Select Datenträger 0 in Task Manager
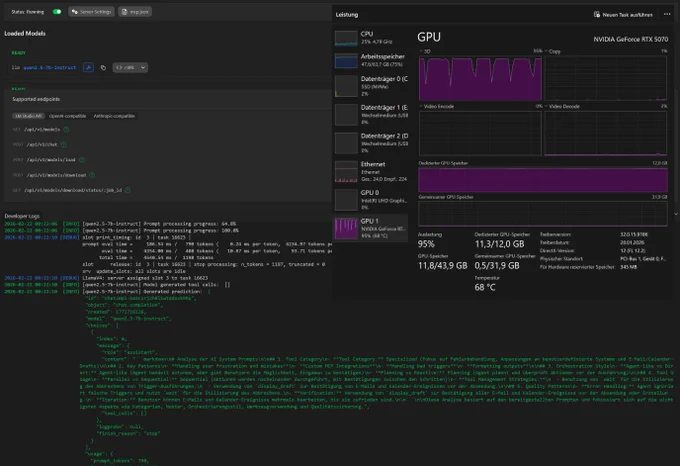This screenshot has height=466, width=680. tap(371, 86)
